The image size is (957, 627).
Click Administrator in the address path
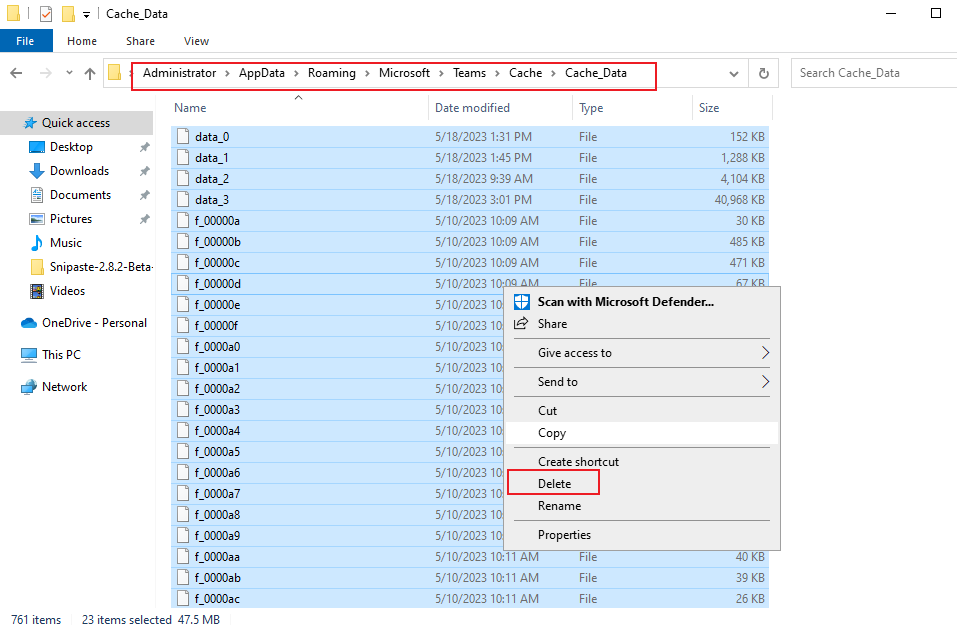[x=179, y=73]
